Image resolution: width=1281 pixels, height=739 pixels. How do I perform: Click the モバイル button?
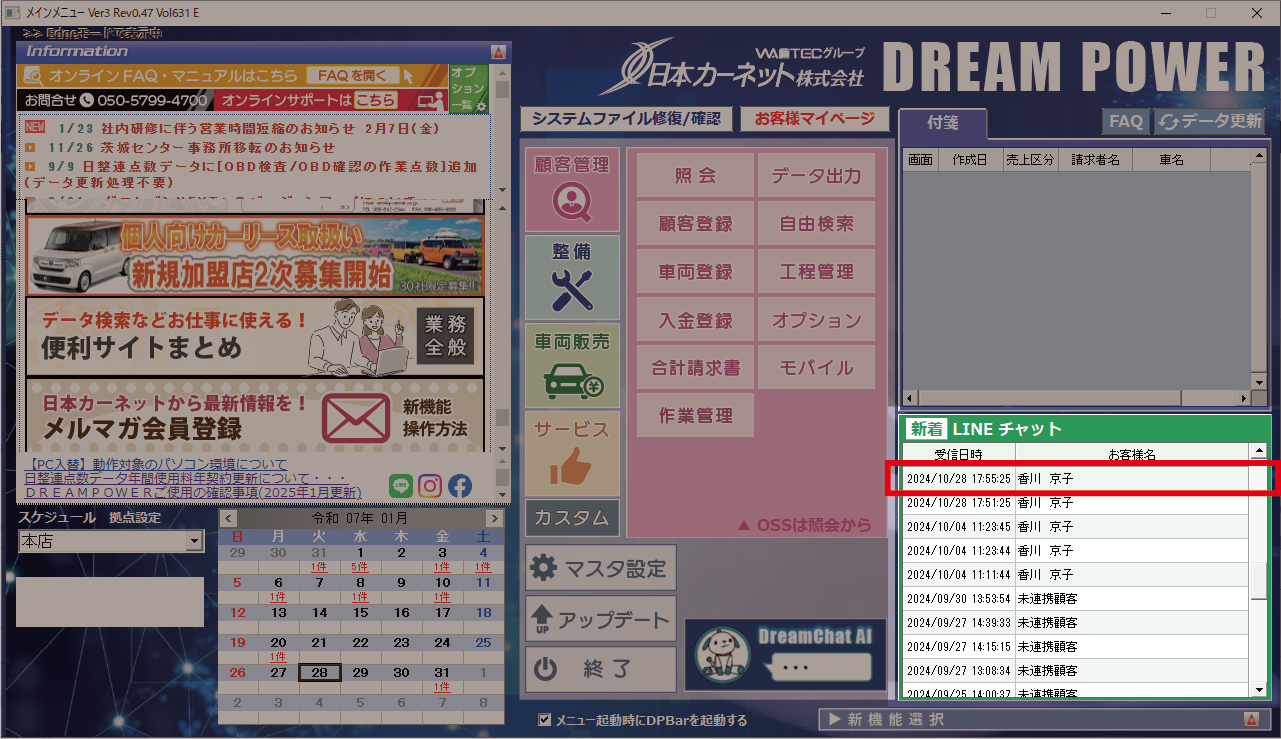[816, 368]
